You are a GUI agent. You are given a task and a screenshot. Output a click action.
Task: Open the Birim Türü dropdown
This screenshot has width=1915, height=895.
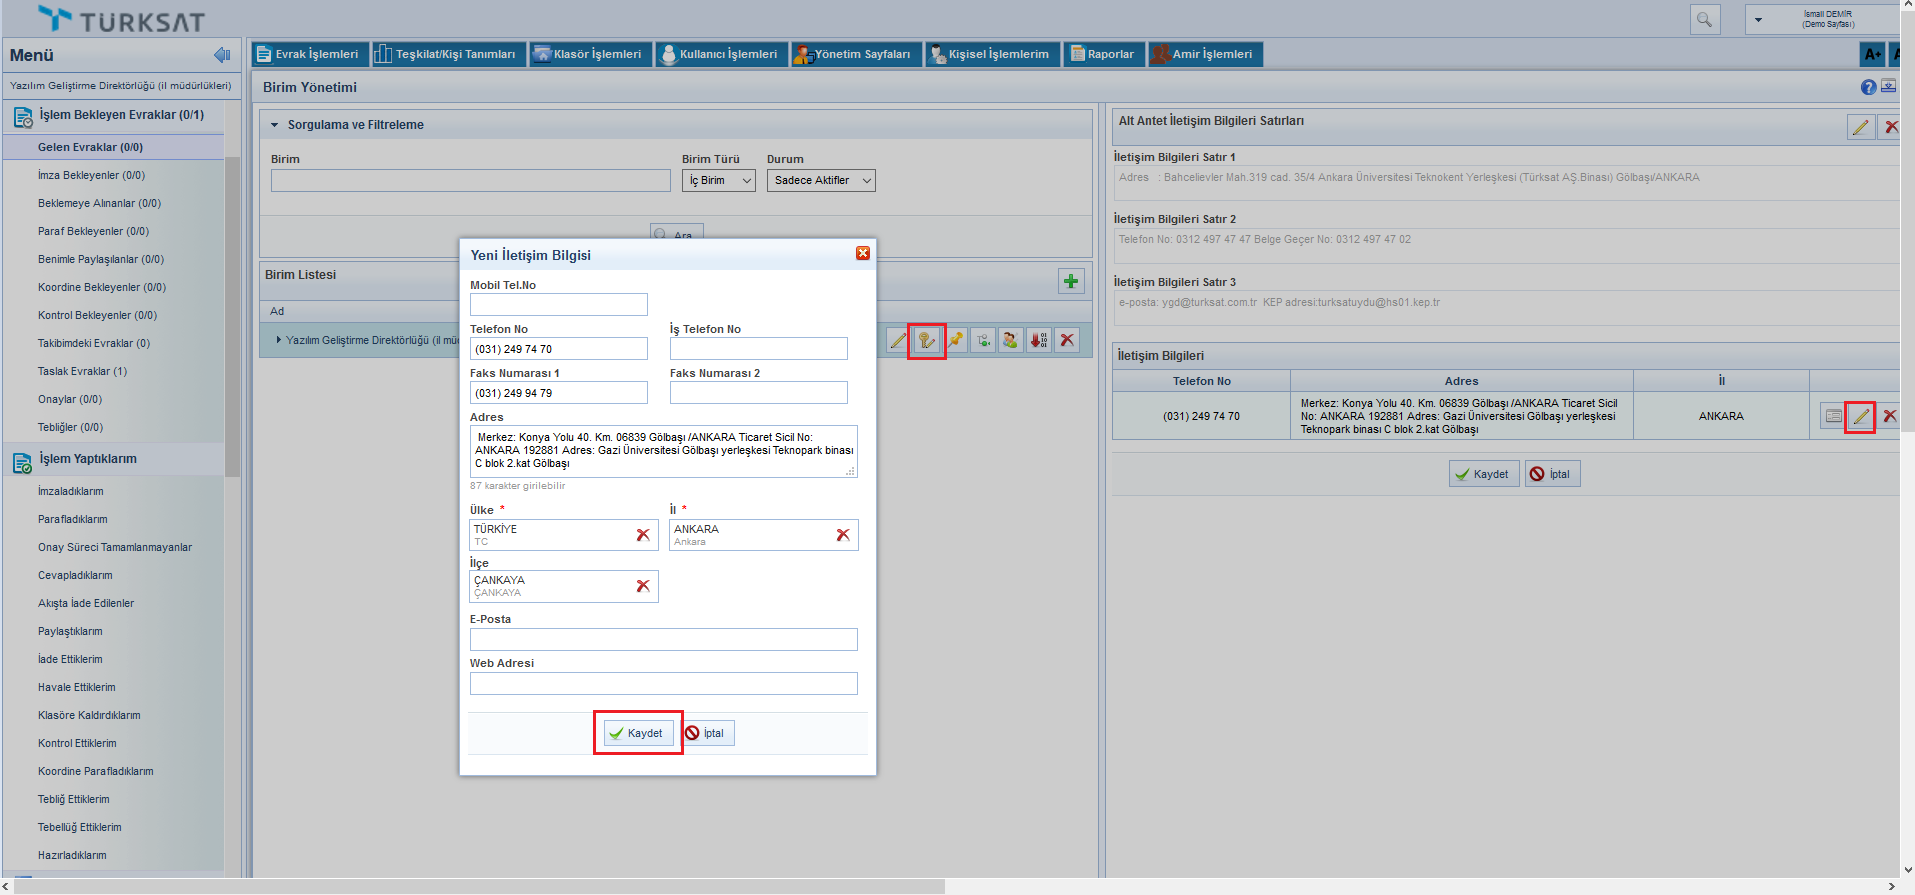click(719, 181)
